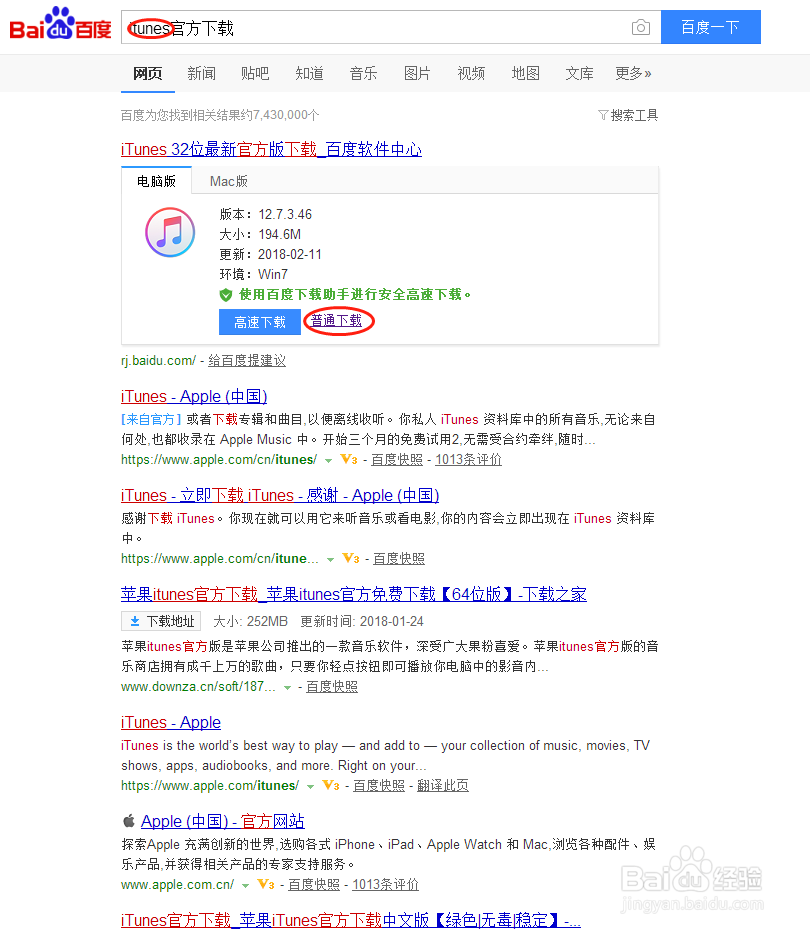Open the 百度快照 cached page link

[396, 459]
